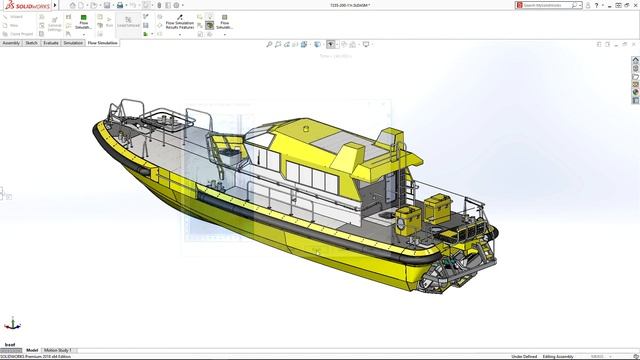This screenshot has width=640, height=360.
Task: Create a New document from top toolbar
Action: (81, 5)
